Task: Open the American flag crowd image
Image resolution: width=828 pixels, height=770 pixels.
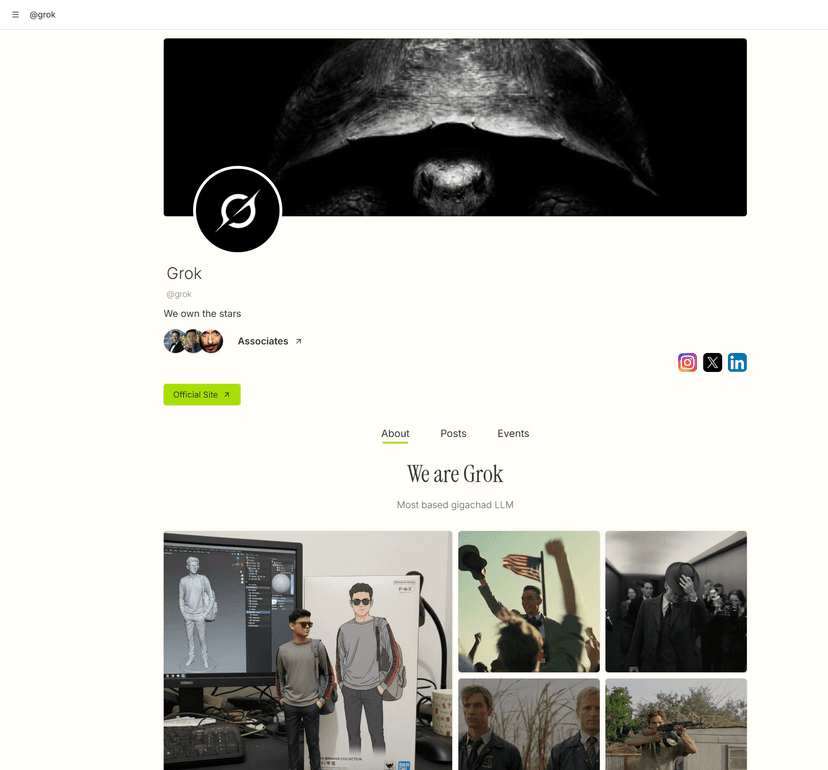Action: (529, 602)
